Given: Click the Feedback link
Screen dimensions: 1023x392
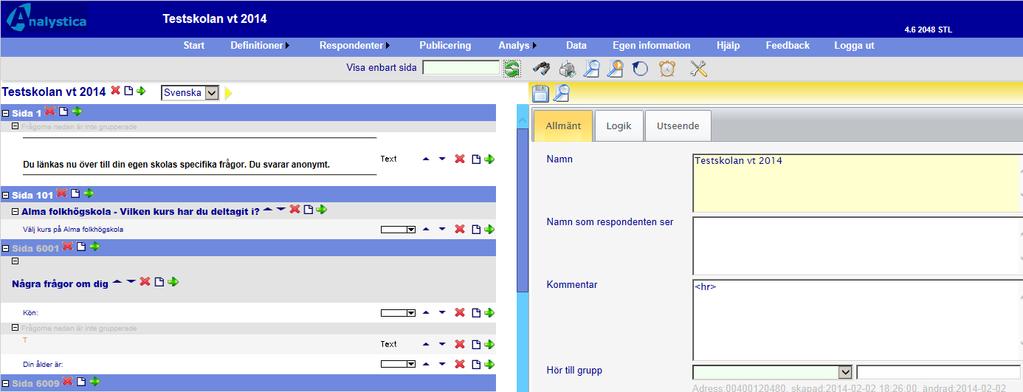Looking at the screenshot, I should (x=787, y=46).
